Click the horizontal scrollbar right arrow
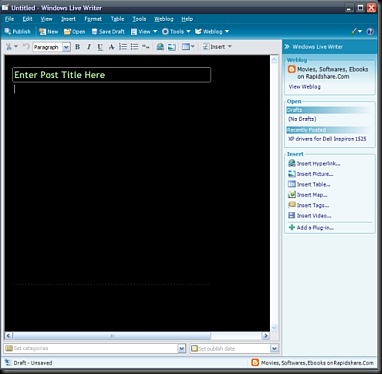This screenshot has width=382, height=374. click(266, 336)
